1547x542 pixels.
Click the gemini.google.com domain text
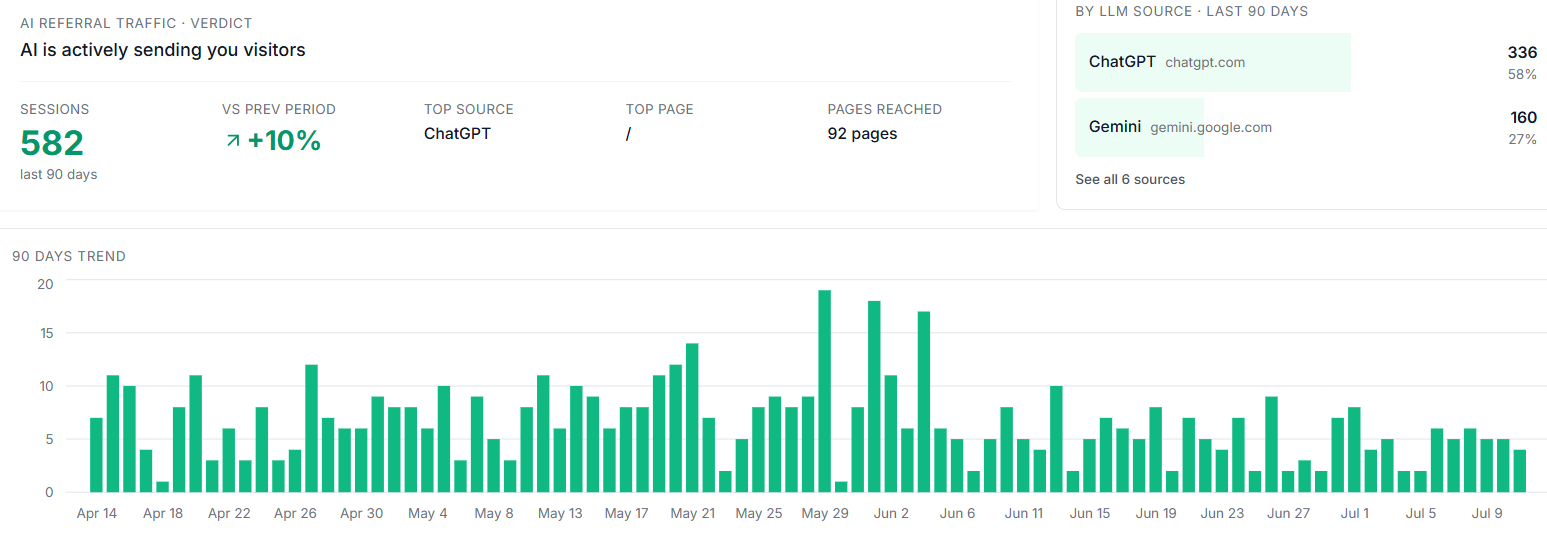[1211, 127]
